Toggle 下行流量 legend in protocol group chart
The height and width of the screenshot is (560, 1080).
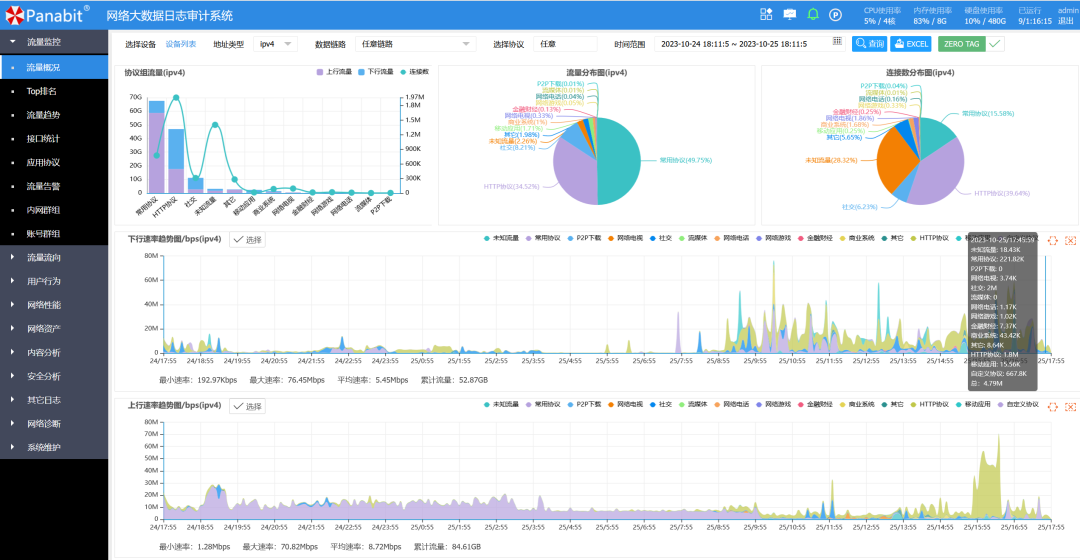(375, 72)
